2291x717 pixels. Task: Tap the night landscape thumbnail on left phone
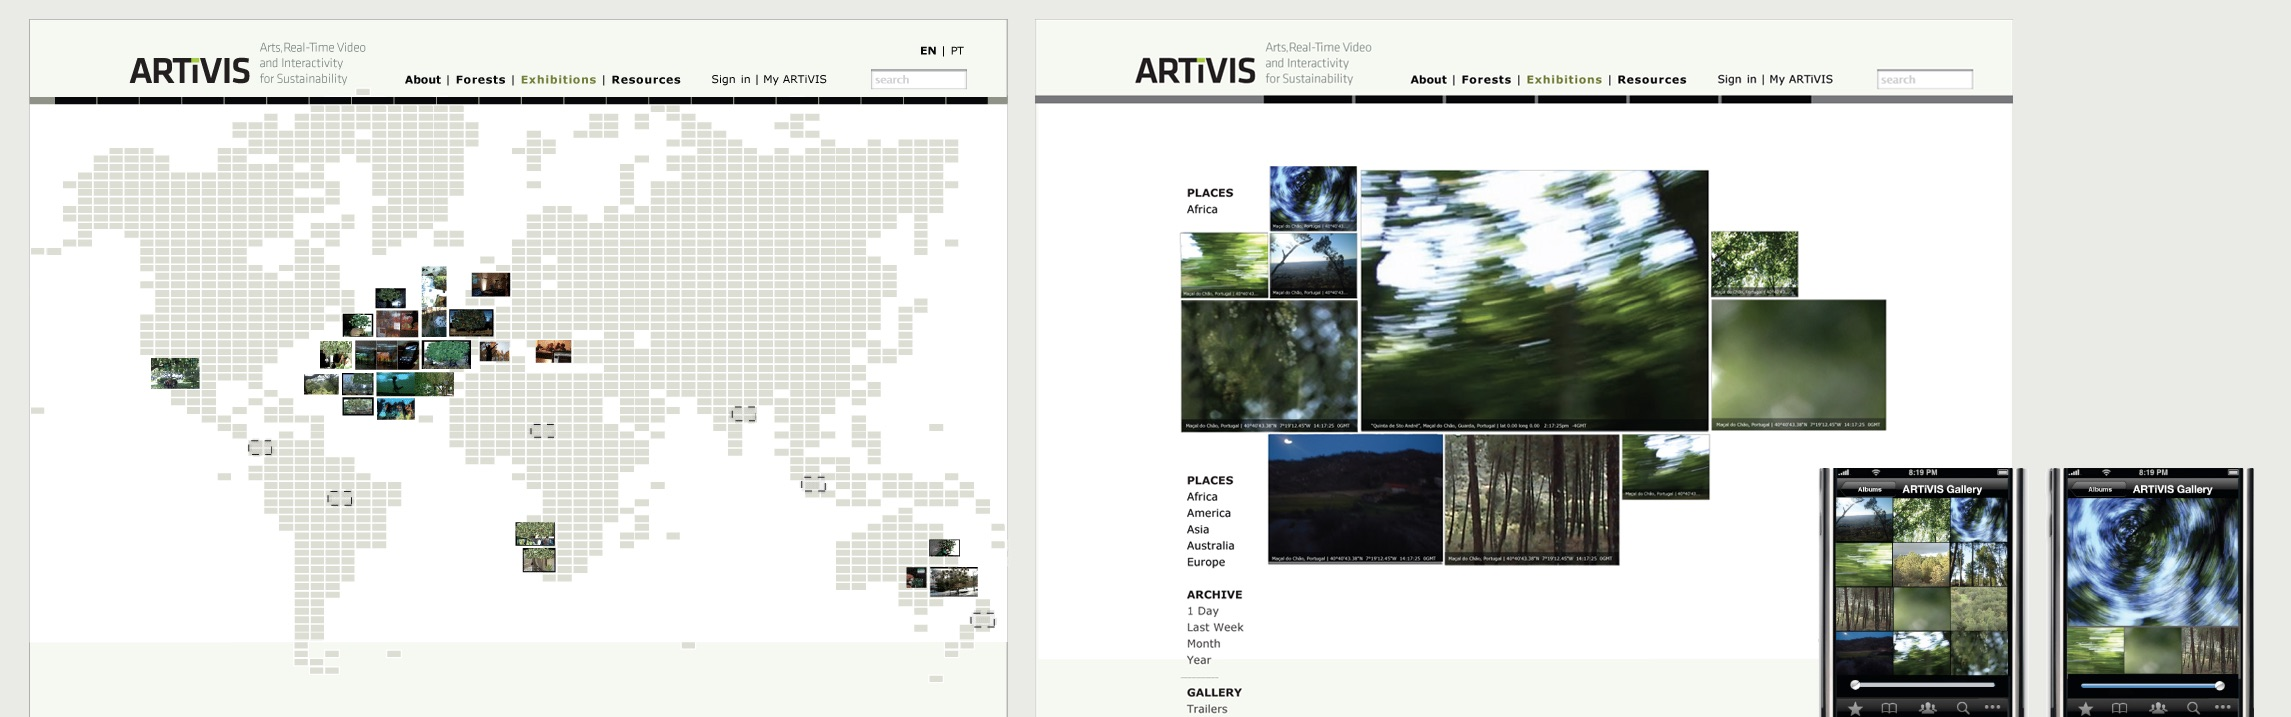coord(1864,654)
